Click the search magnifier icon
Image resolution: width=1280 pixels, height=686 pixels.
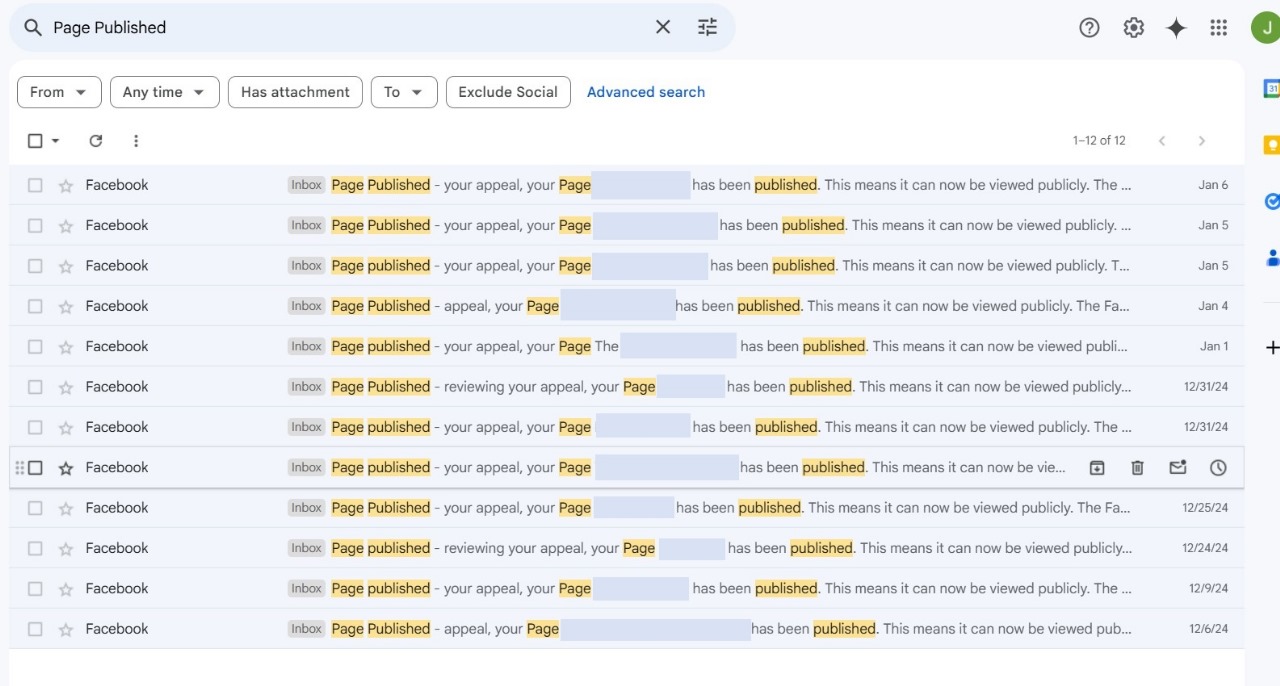33,28
